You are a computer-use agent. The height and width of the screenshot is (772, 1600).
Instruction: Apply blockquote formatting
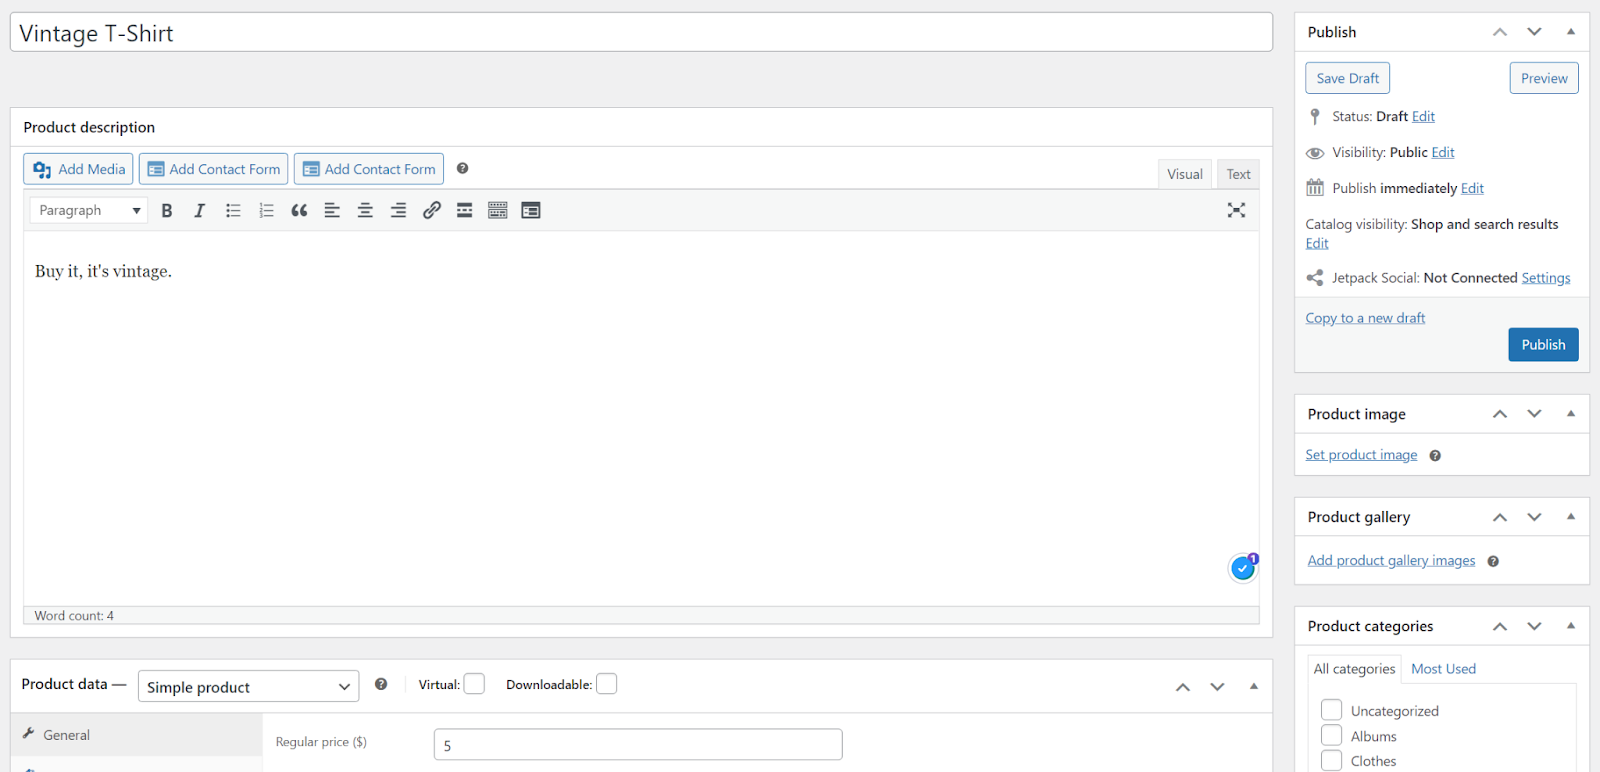[x=299, y=210]
